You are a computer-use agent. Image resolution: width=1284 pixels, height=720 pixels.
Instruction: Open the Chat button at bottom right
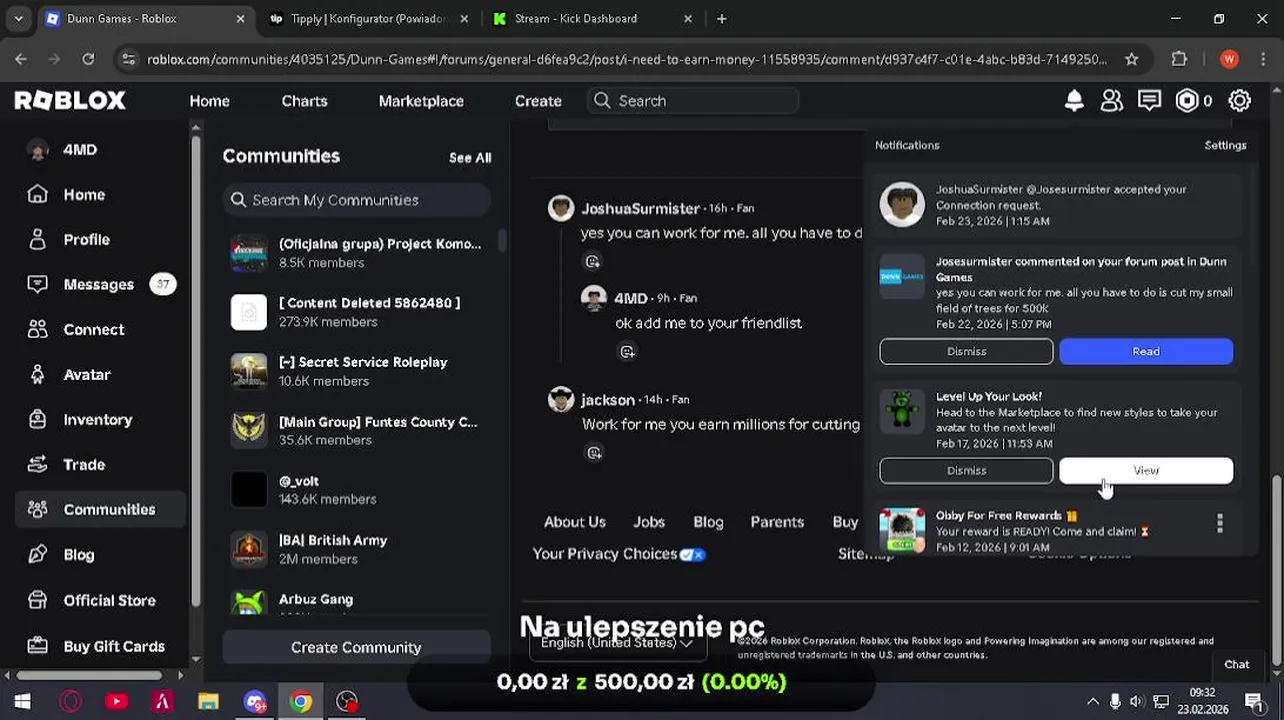[1237, 664]
